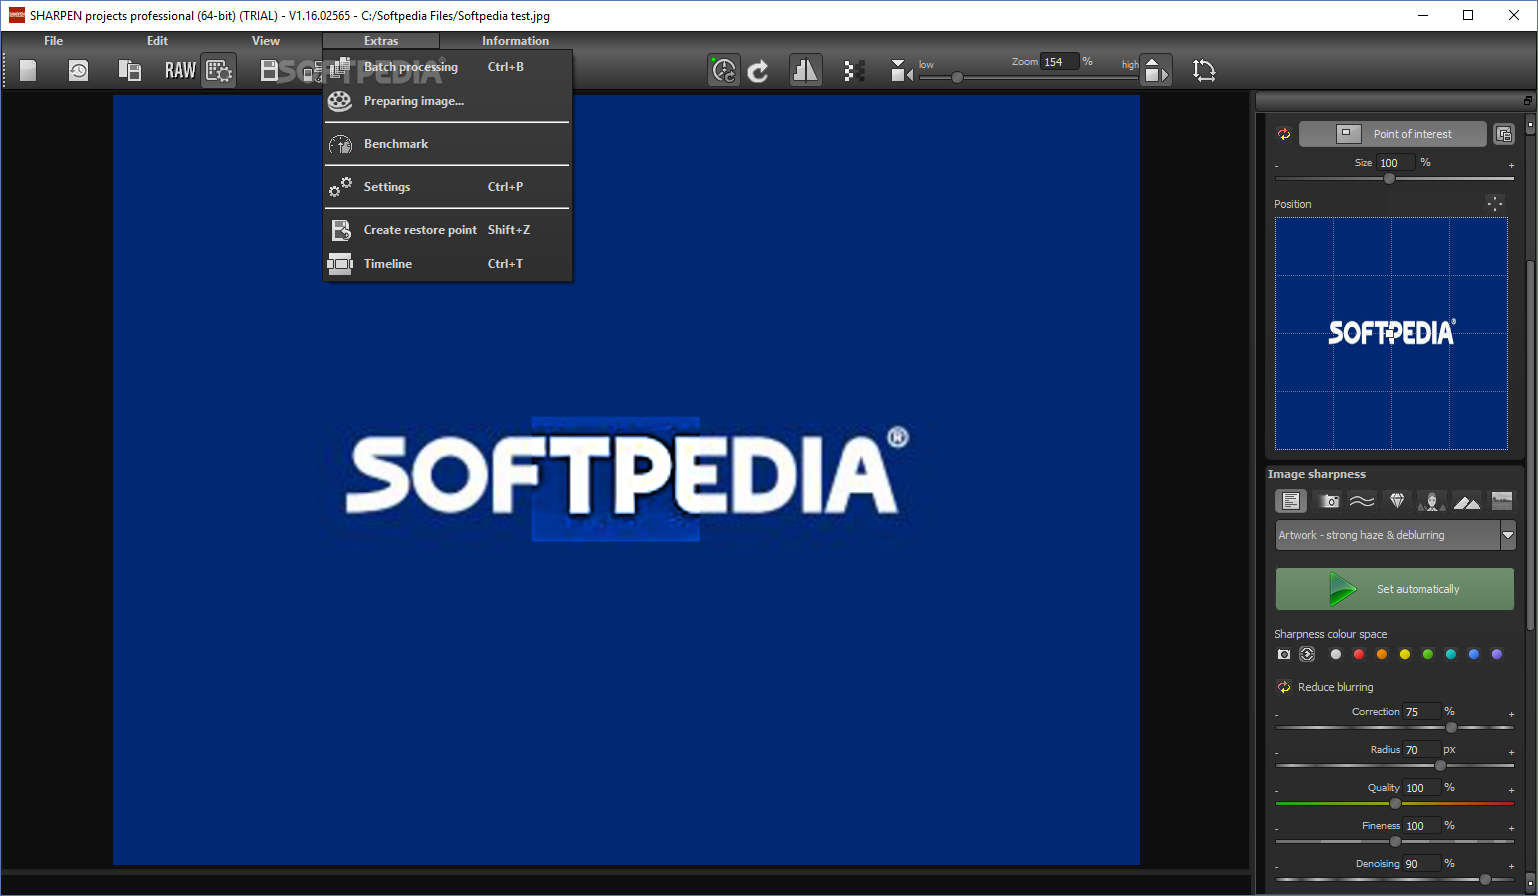Select Batch processing from Extras menu

pos(447,67)
